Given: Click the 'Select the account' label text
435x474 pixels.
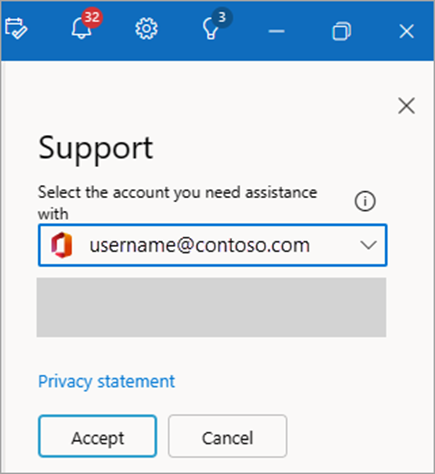Looking at the screenshot, I should [177, 203].
